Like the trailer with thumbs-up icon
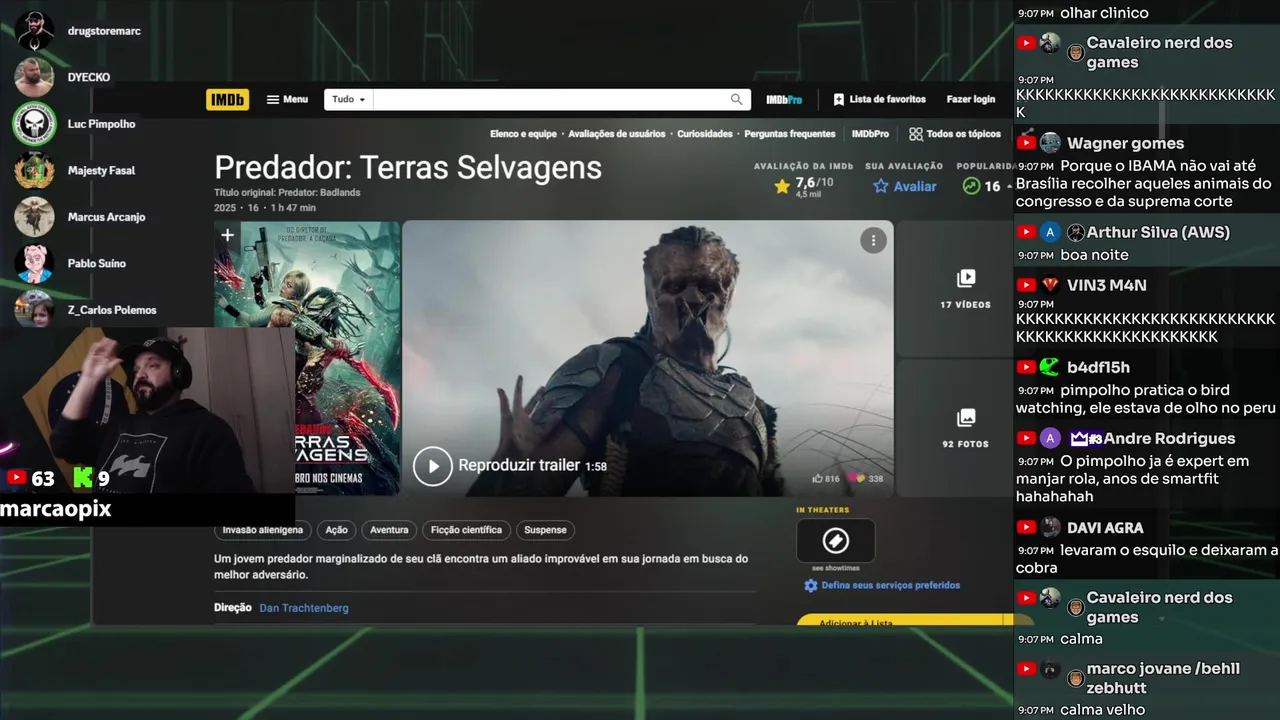The width and height of the screenshot is (1280, 720). (818, 479)
